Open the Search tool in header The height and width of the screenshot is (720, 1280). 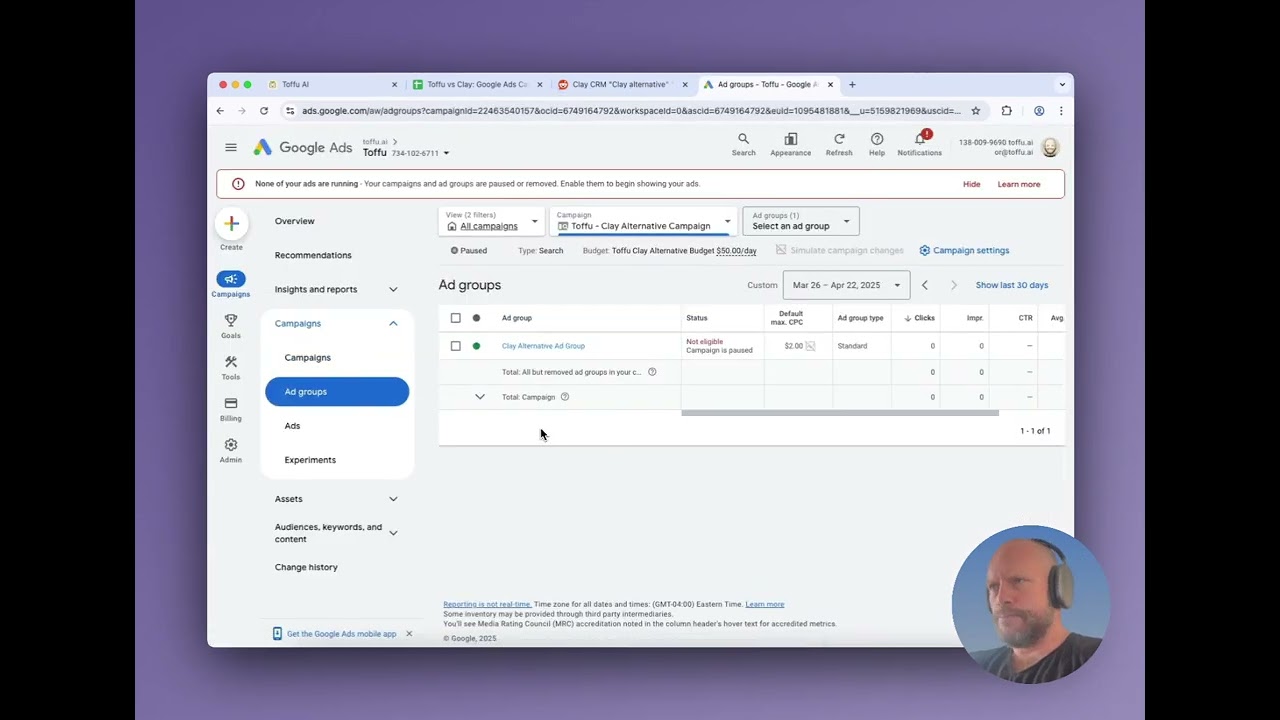coord(743,144)
